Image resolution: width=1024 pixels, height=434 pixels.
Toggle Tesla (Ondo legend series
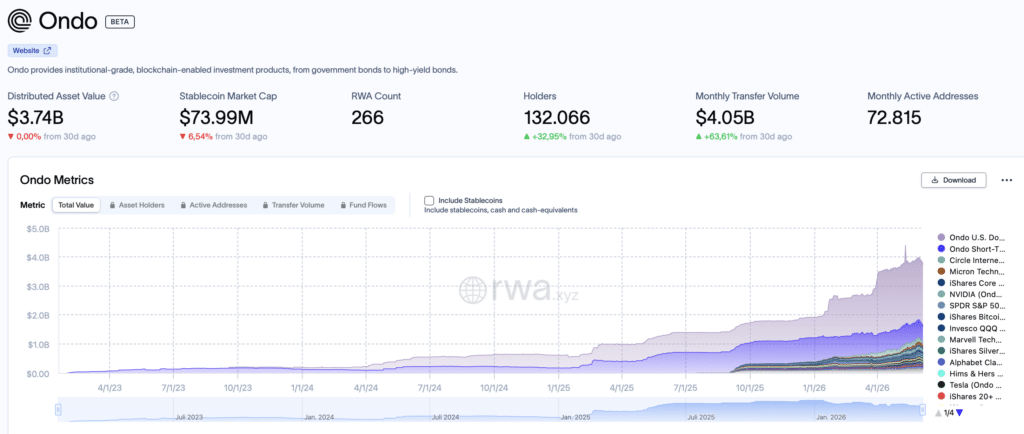(972, 385)
